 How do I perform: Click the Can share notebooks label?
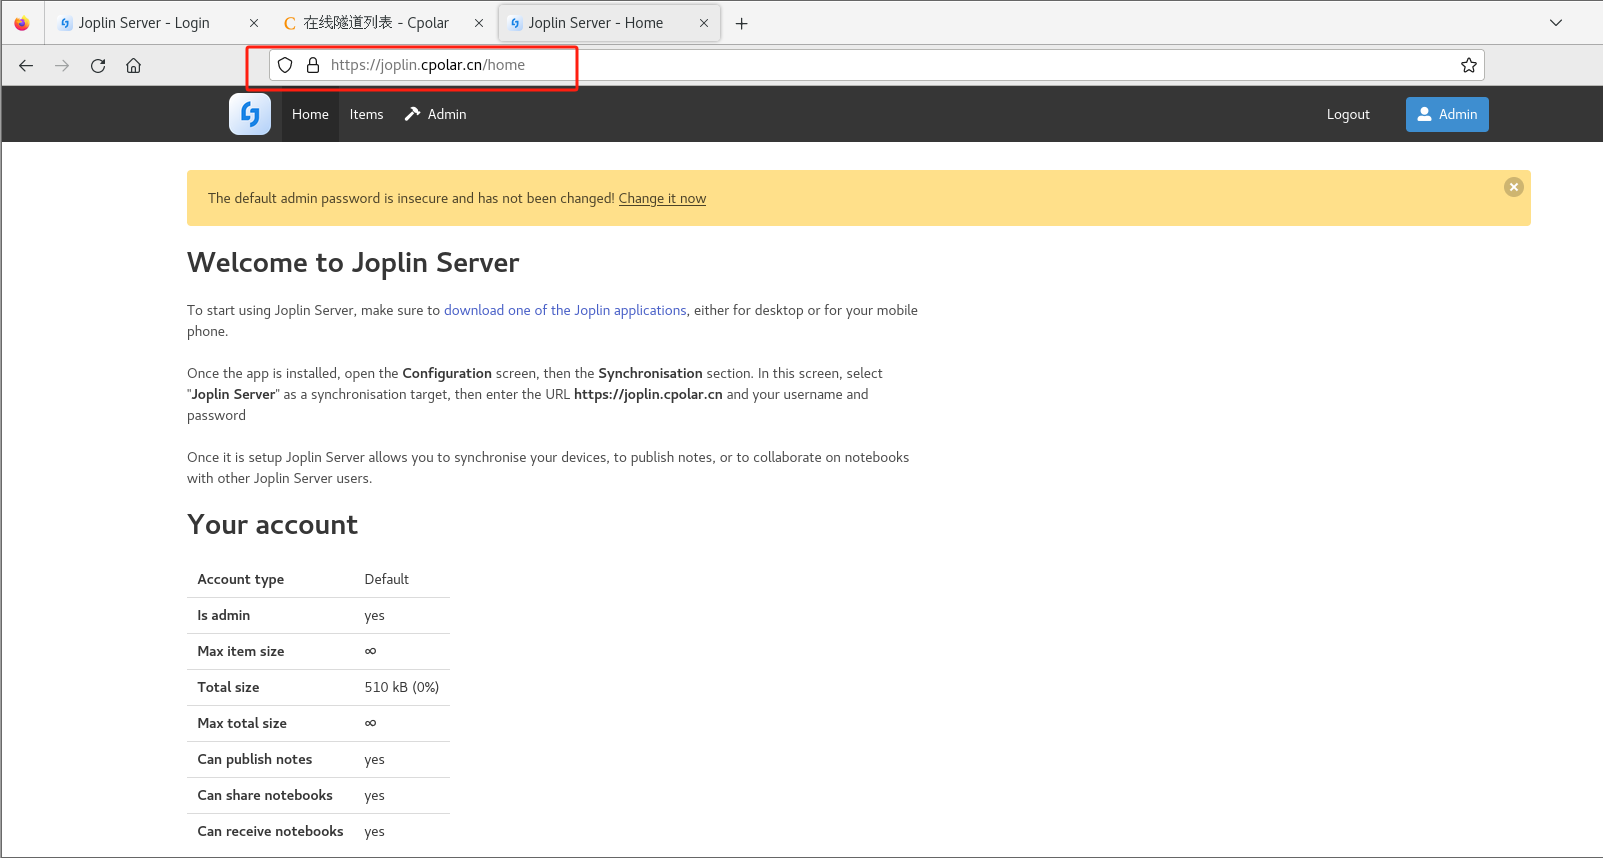tap(264, 795)
